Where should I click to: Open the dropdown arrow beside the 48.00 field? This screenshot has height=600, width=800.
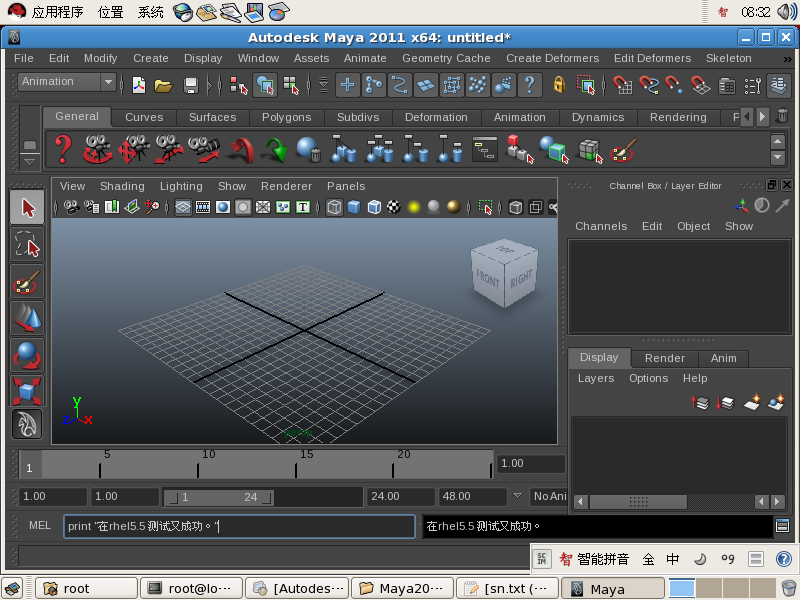[517, 496]
